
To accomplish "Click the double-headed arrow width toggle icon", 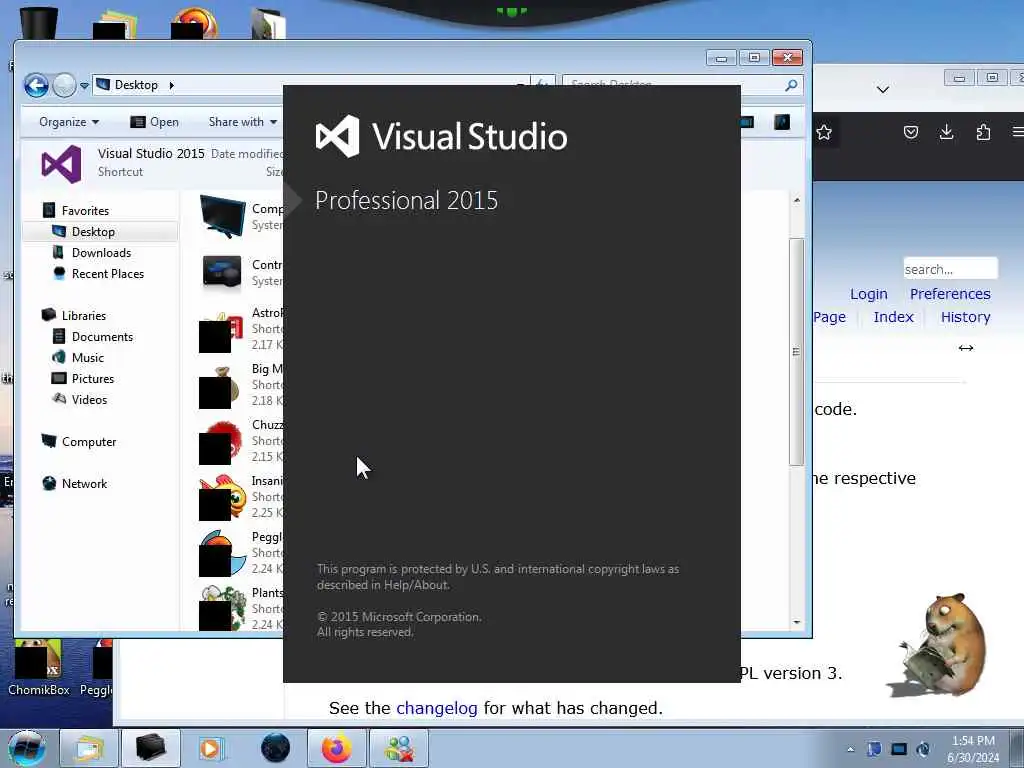I will 966,348.
